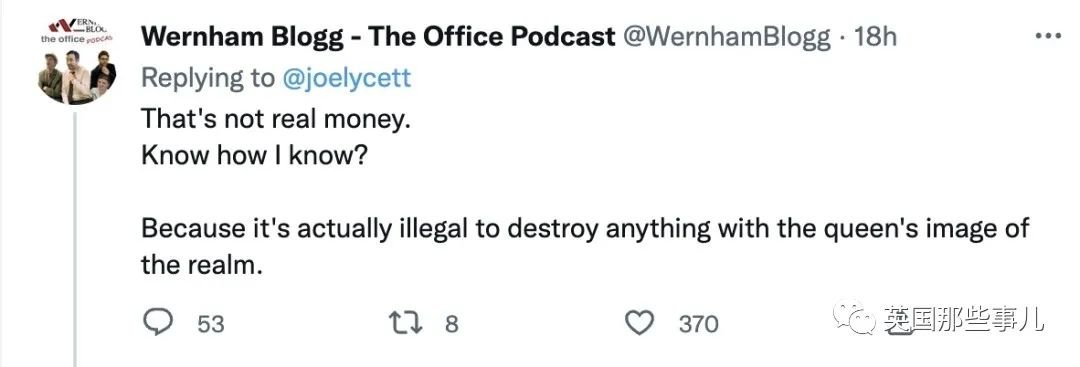The image size is (1080, 367).
Task: Go to the @joelycett mention link
Action: tap(346, 78)
